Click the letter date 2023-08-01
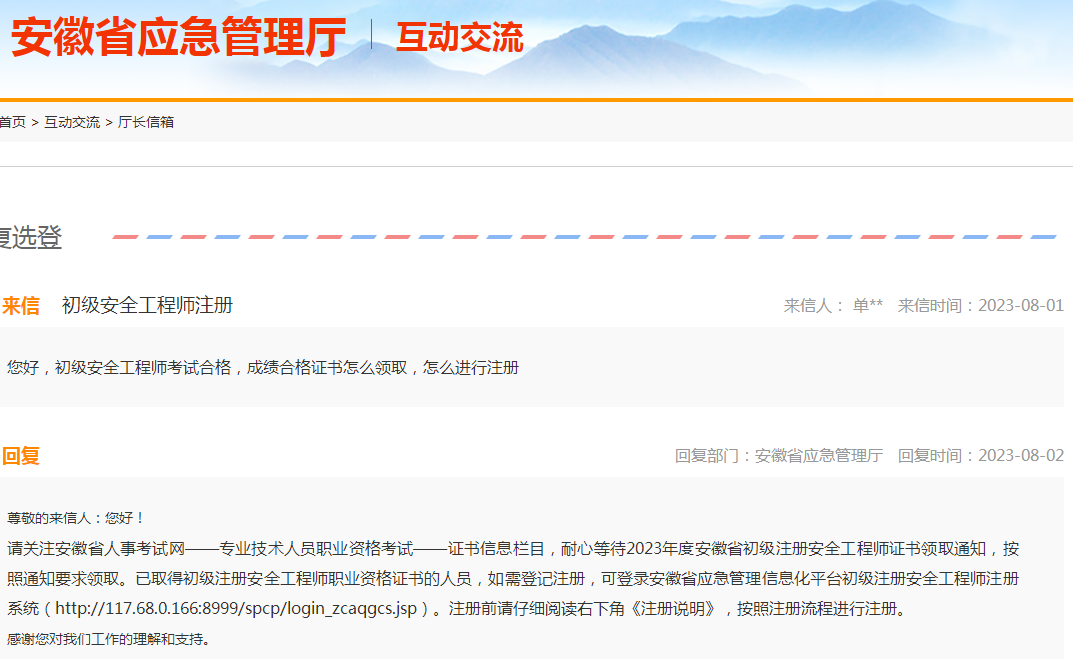 [1020, 306]
